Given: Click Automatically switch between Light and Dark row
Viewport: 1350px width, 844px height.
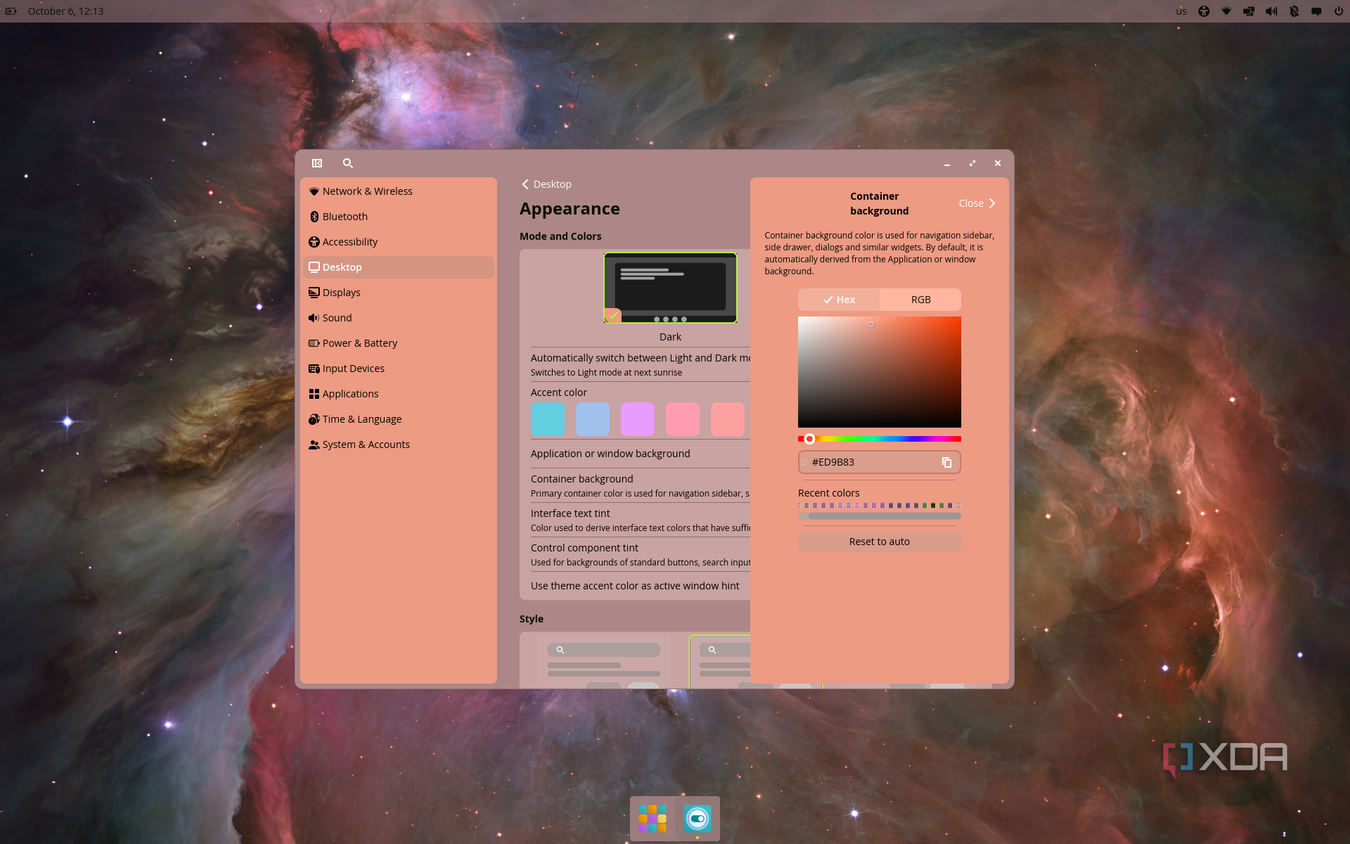Looking at the screenshot, I should tap(640, 364).
